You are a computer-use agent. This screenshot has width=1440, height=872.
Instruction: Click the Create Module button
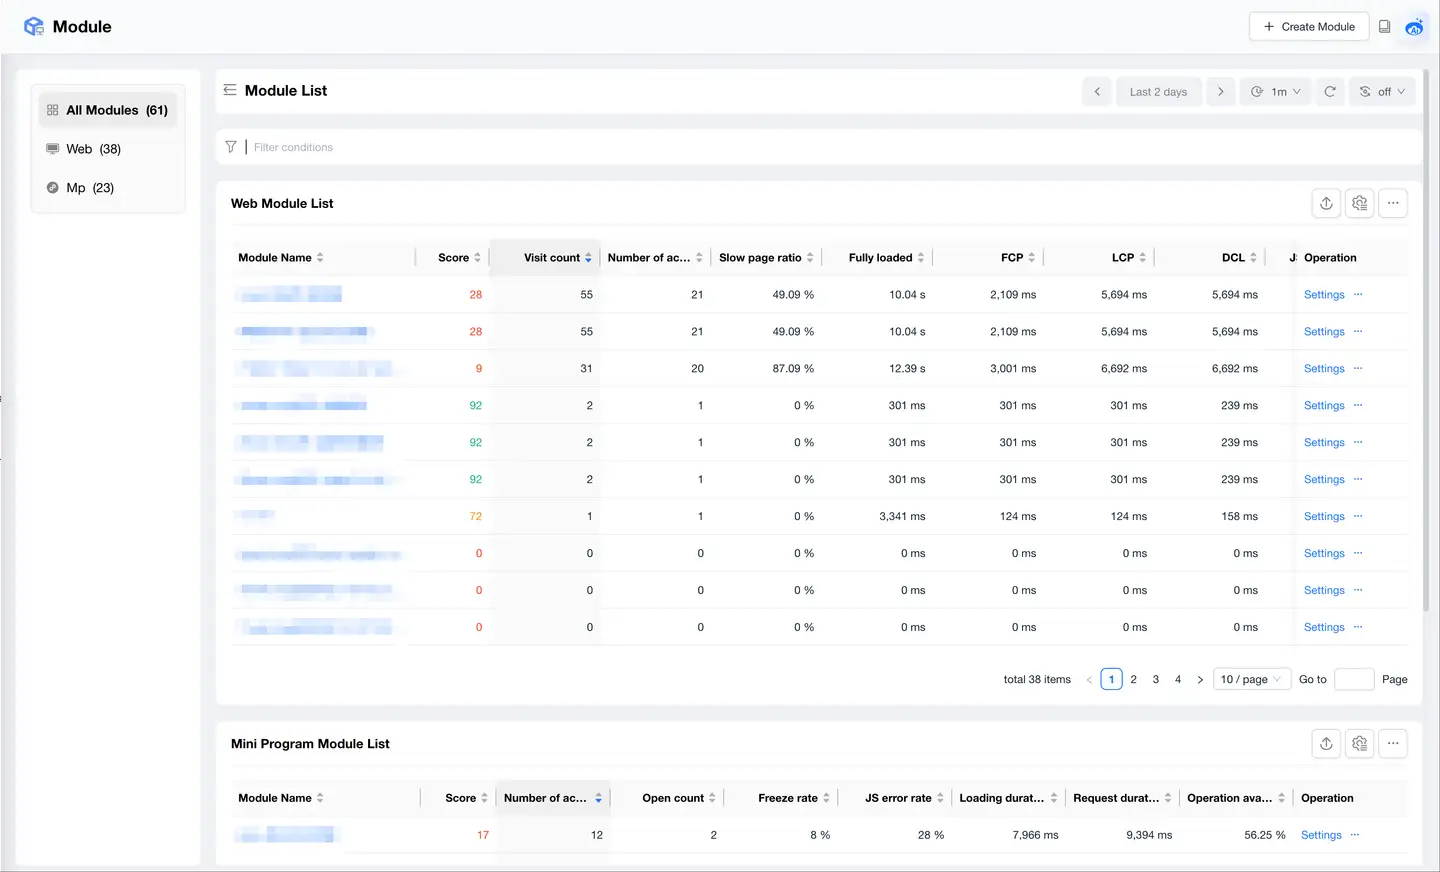[1309, 26]
